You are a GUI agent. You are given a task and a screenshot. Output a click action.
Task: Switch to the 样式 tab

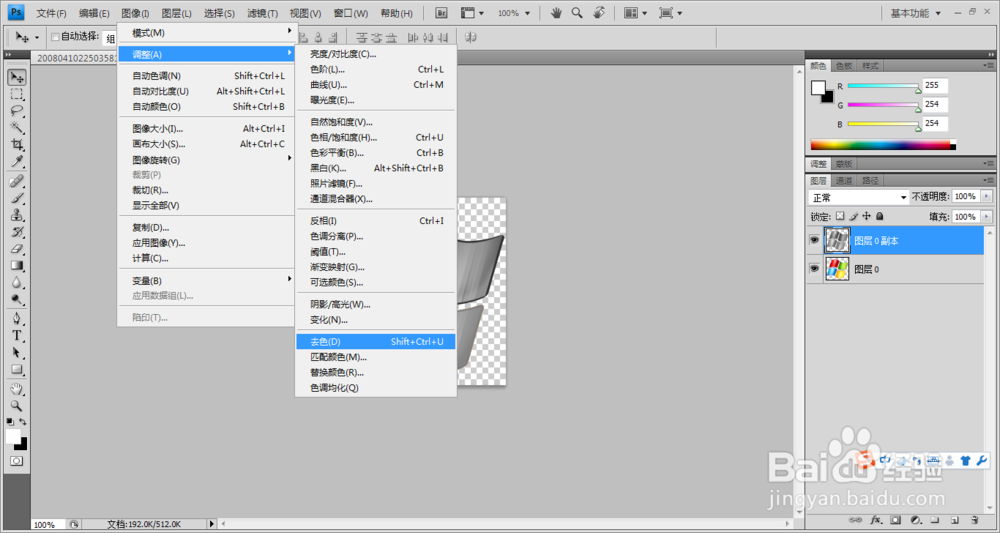[870, 66]
